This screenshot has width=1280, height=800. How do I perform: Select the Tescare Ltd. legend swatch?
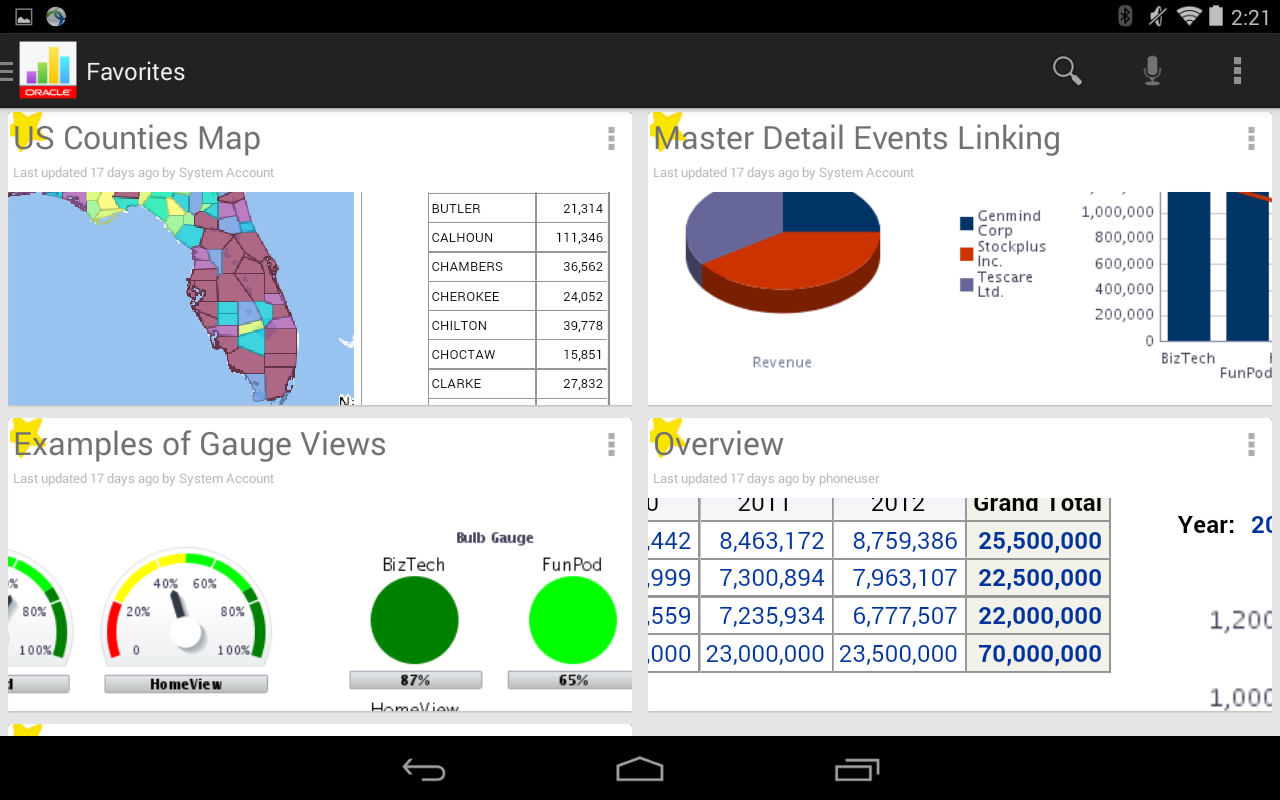[966, 285]
